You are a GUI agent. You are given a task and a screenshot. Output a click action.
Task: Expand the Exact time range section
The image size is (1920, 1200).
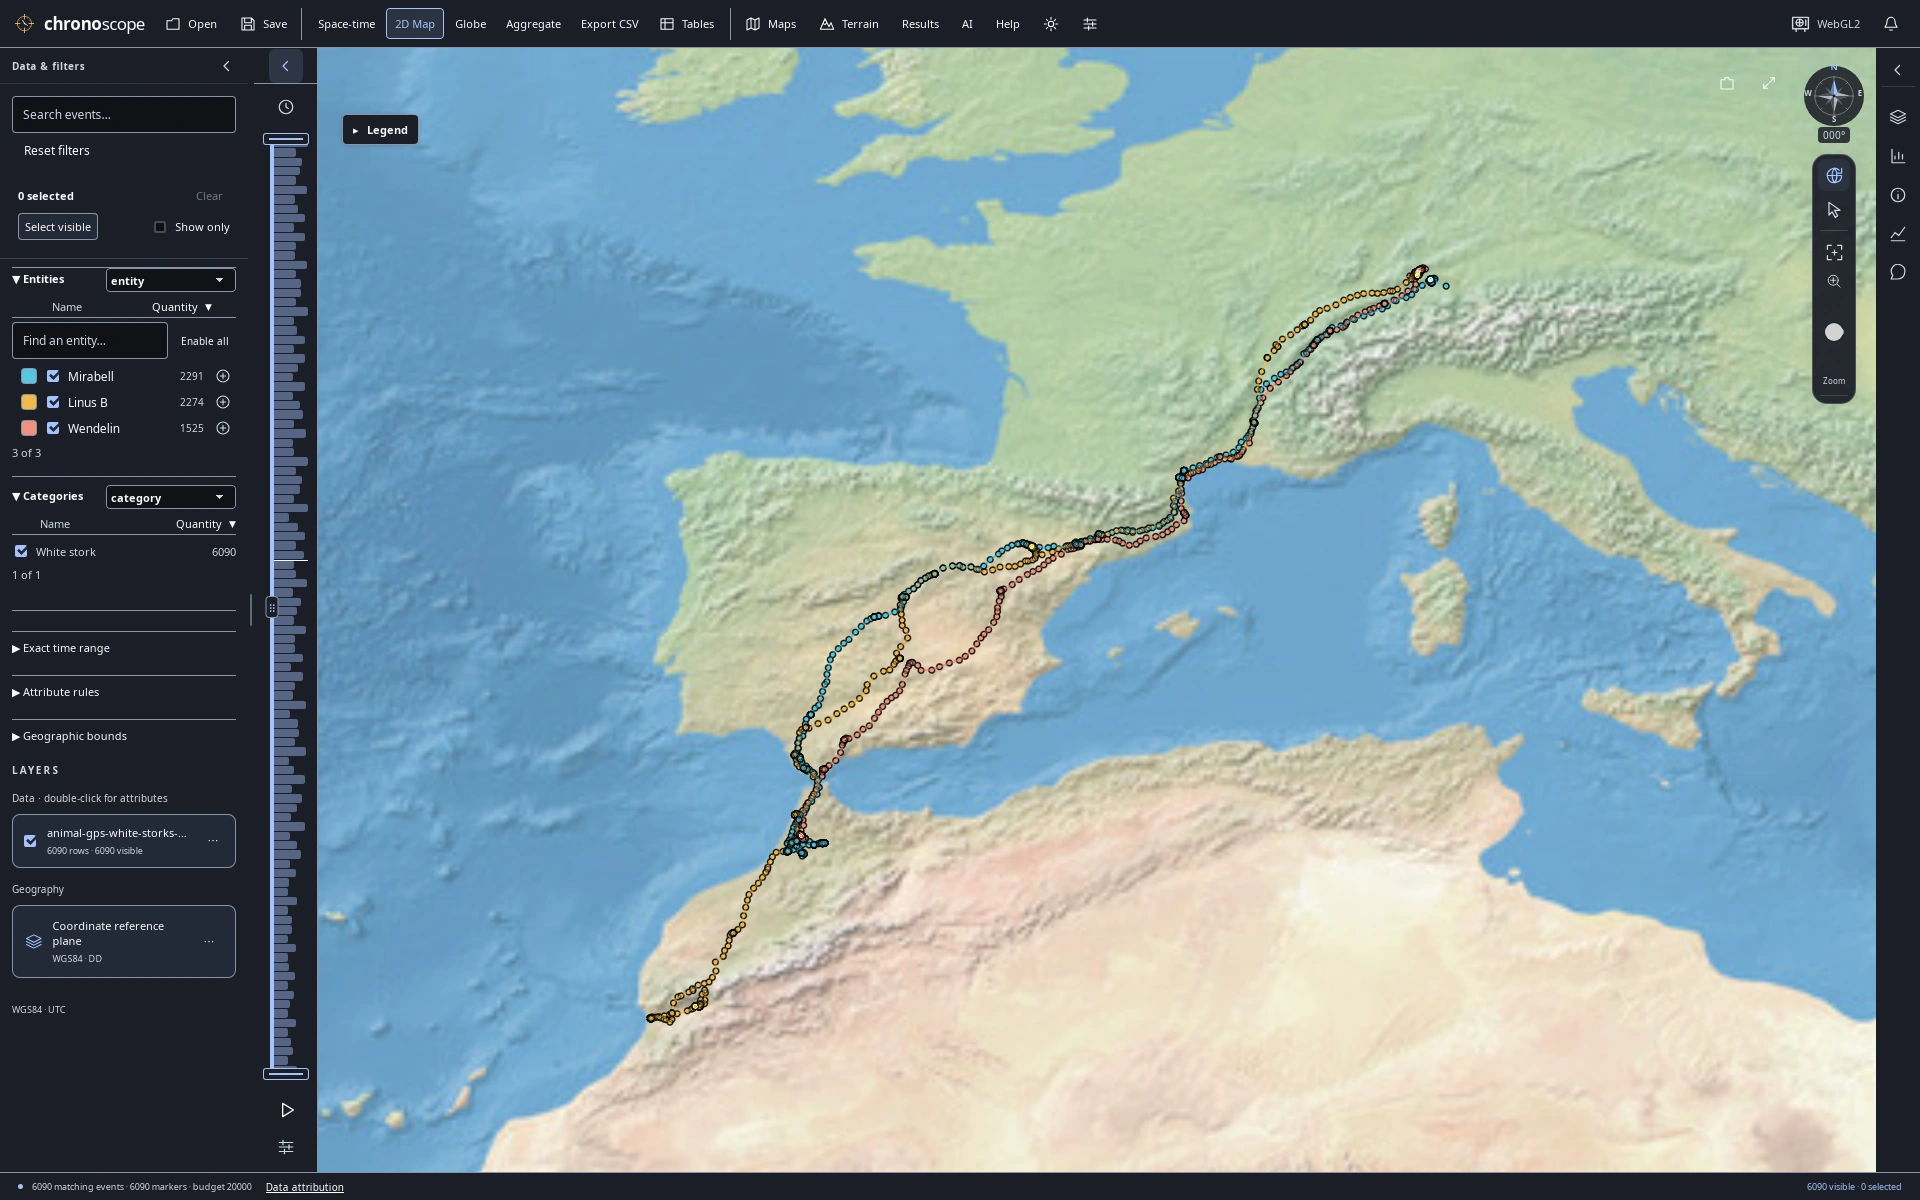click(x=61, y=648)
